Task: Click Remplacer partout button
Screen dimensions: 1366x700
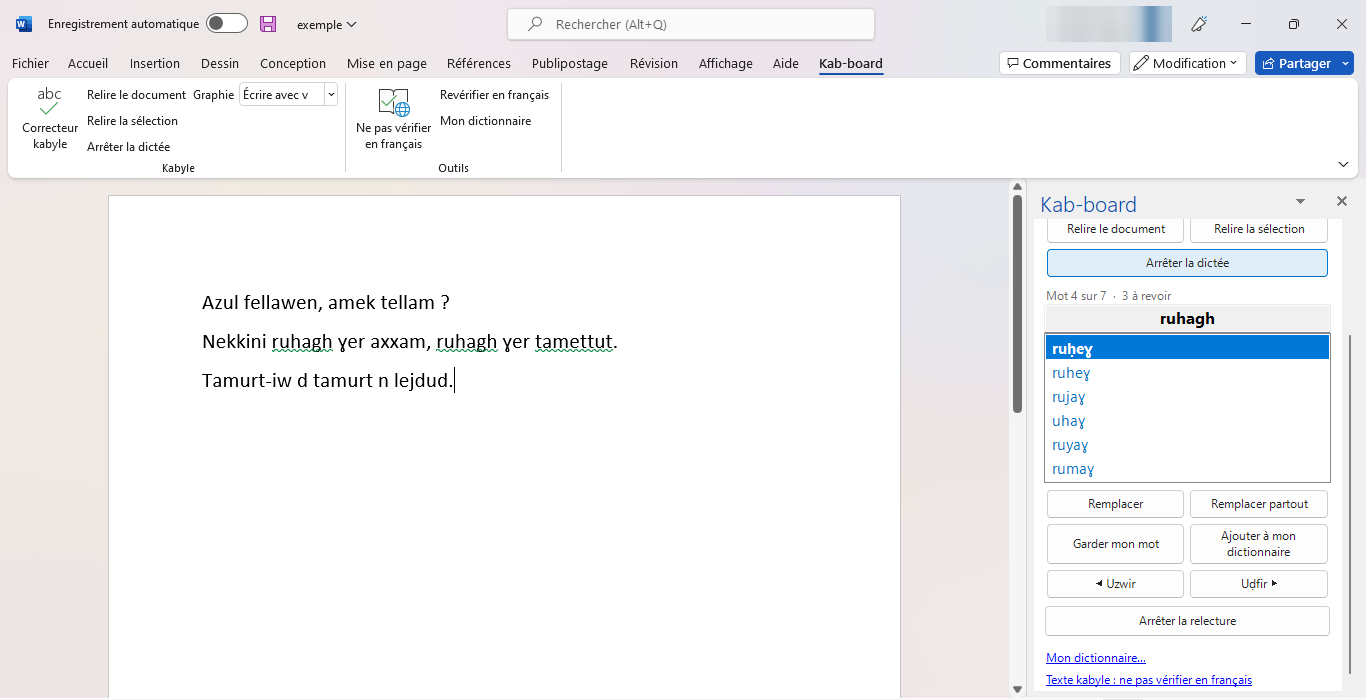Action: [x=1259, y=504]
